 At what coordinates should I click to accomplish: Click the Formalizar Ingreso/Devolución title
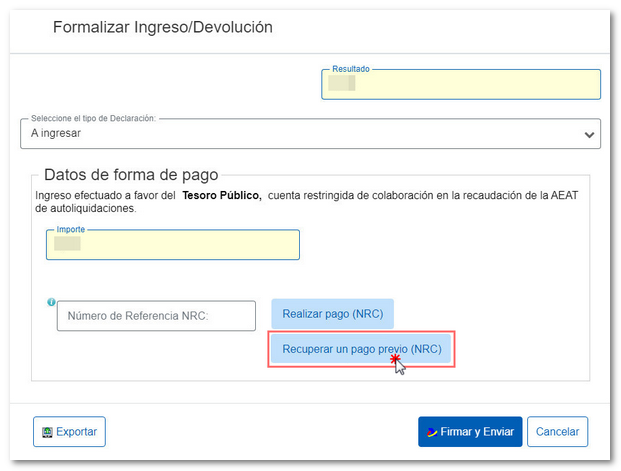tap(163, 27)
